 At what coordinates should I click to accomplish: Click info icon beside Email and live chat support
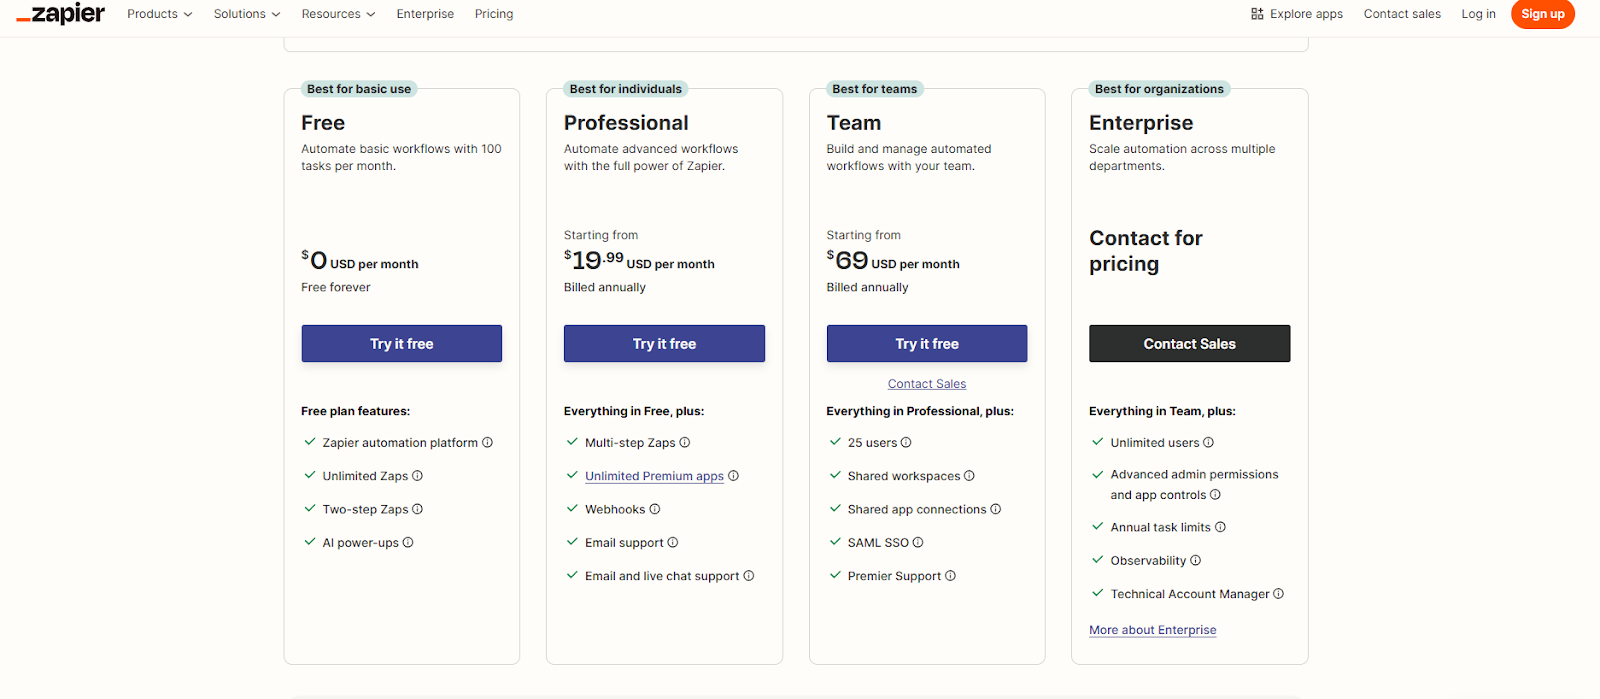[x=749, y=576]
